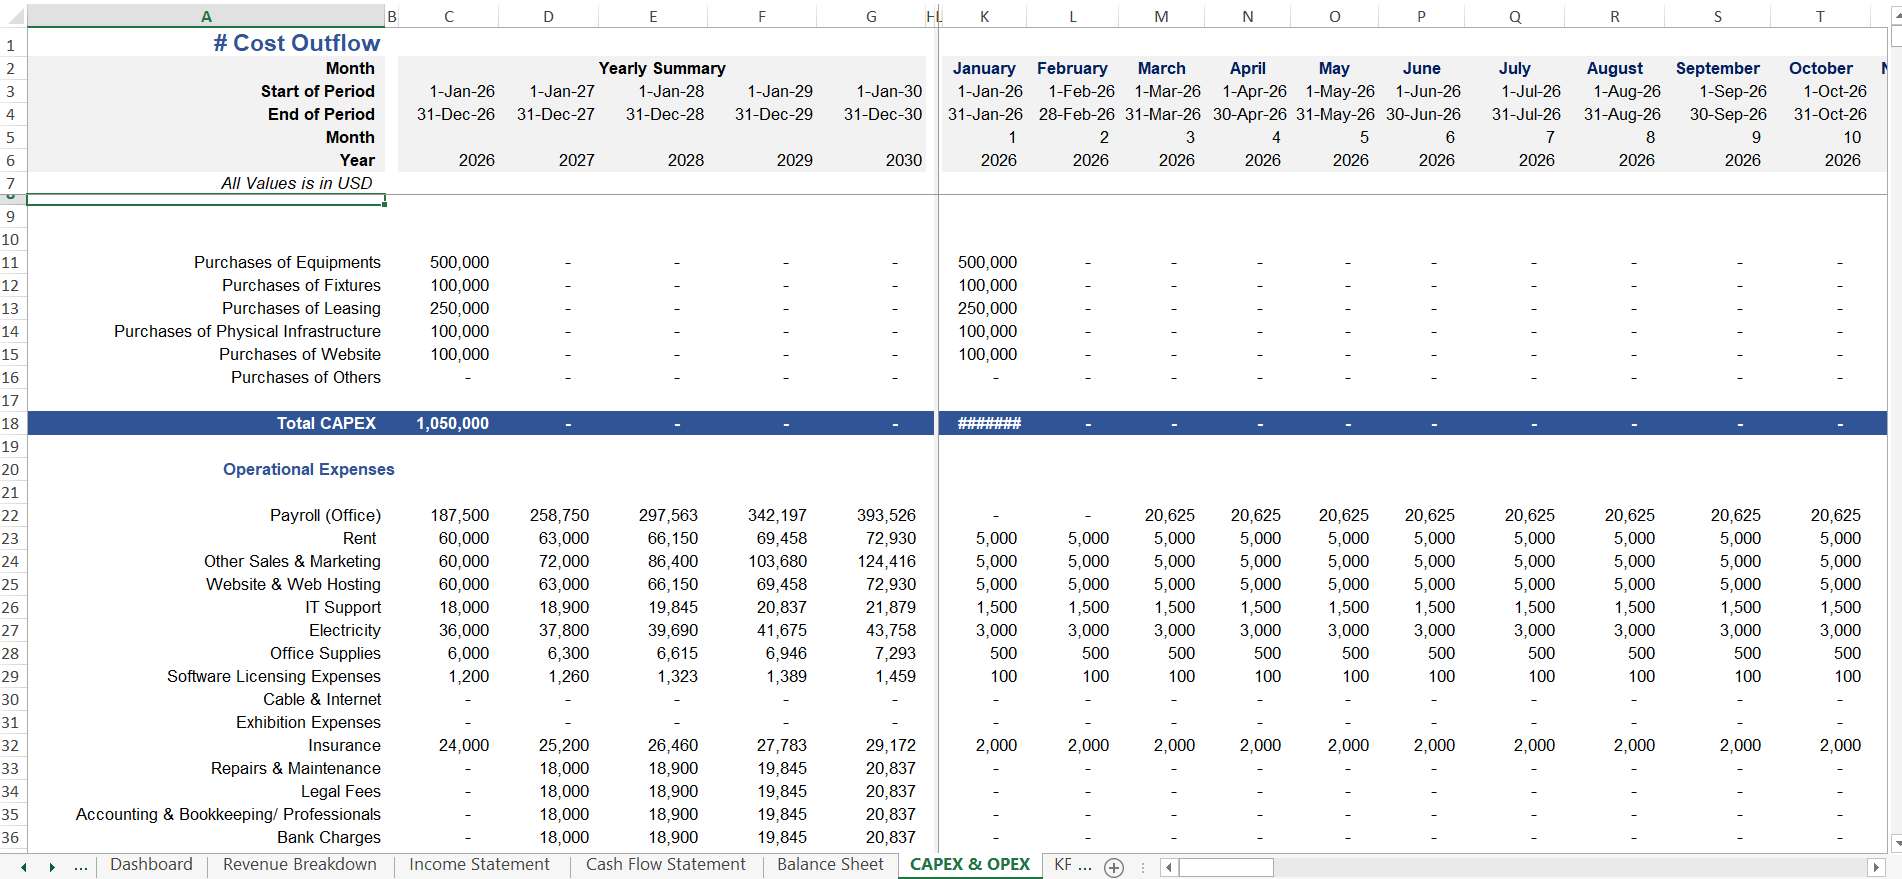Click the 'Legal Fees' row label
The height and width of the screenshot is (879, 1902).
pos(341,791)
